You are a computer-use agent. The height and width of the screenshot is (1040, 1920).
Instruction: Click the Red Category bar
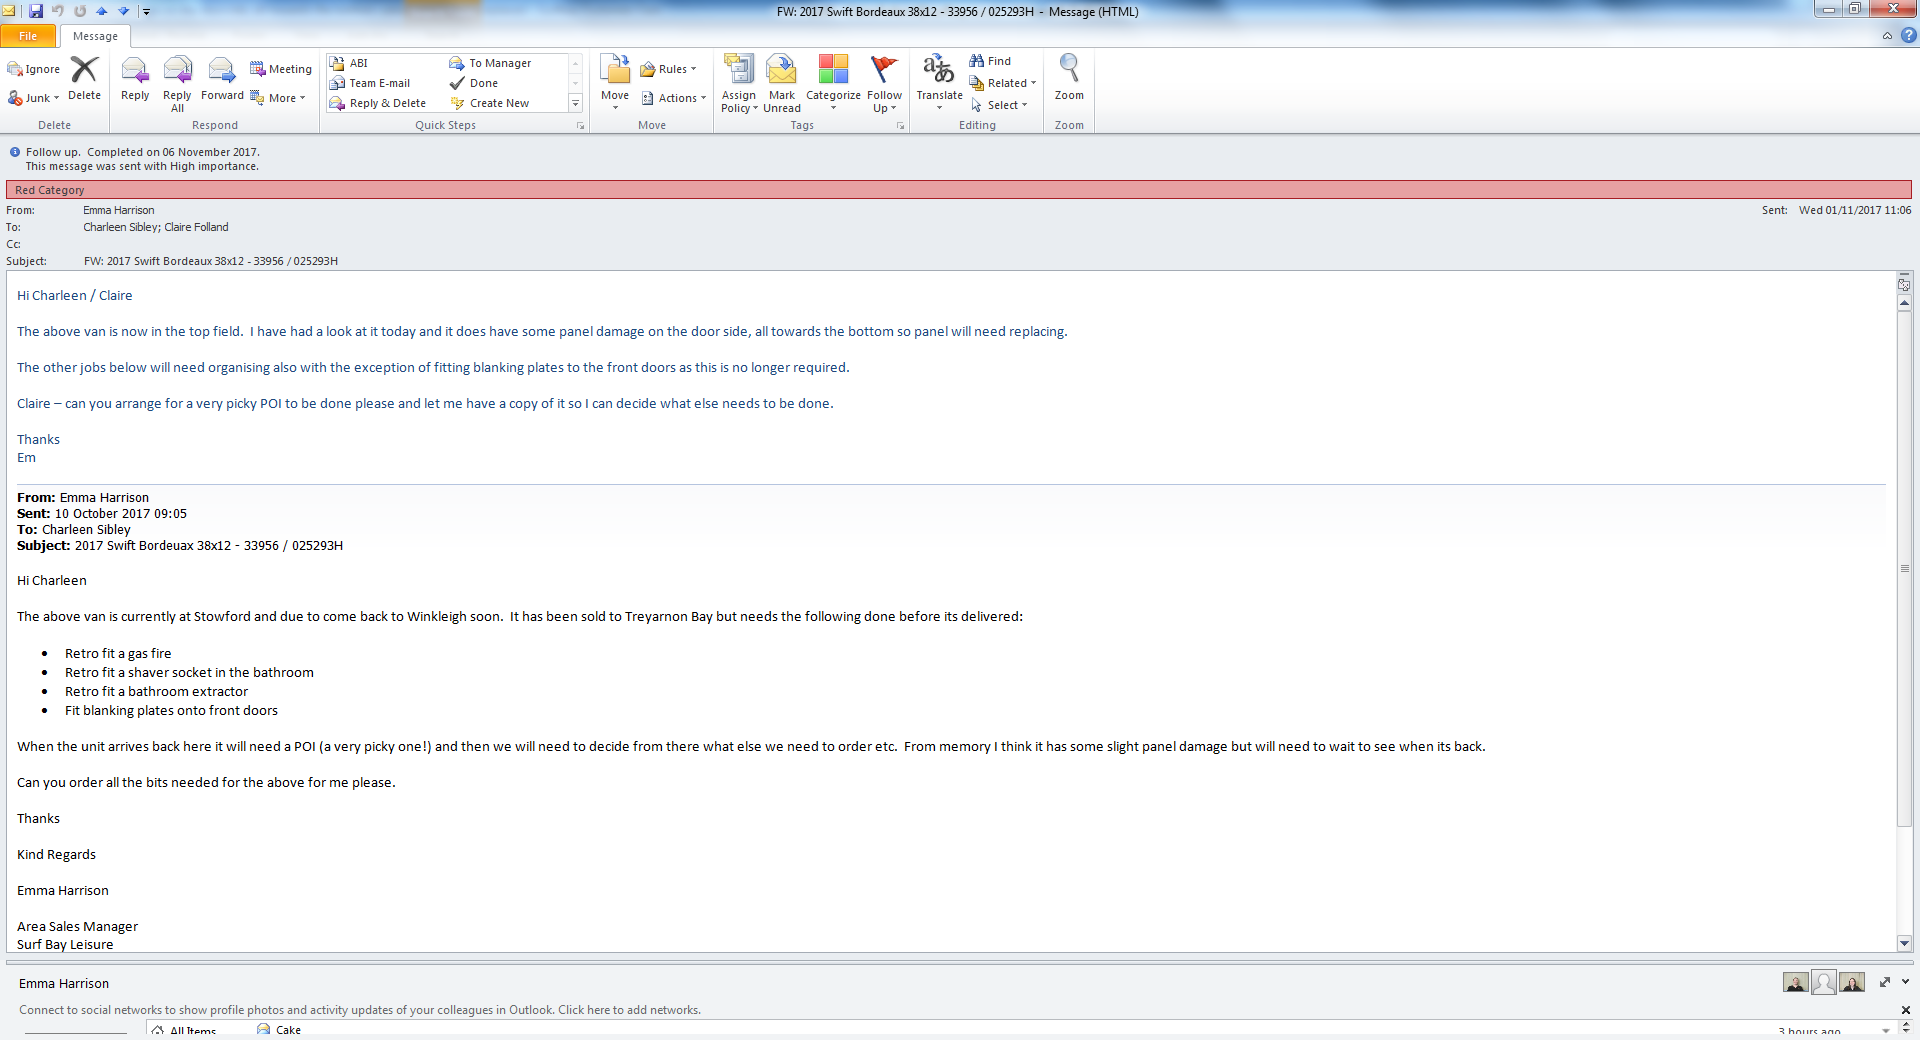pos(958,190)
